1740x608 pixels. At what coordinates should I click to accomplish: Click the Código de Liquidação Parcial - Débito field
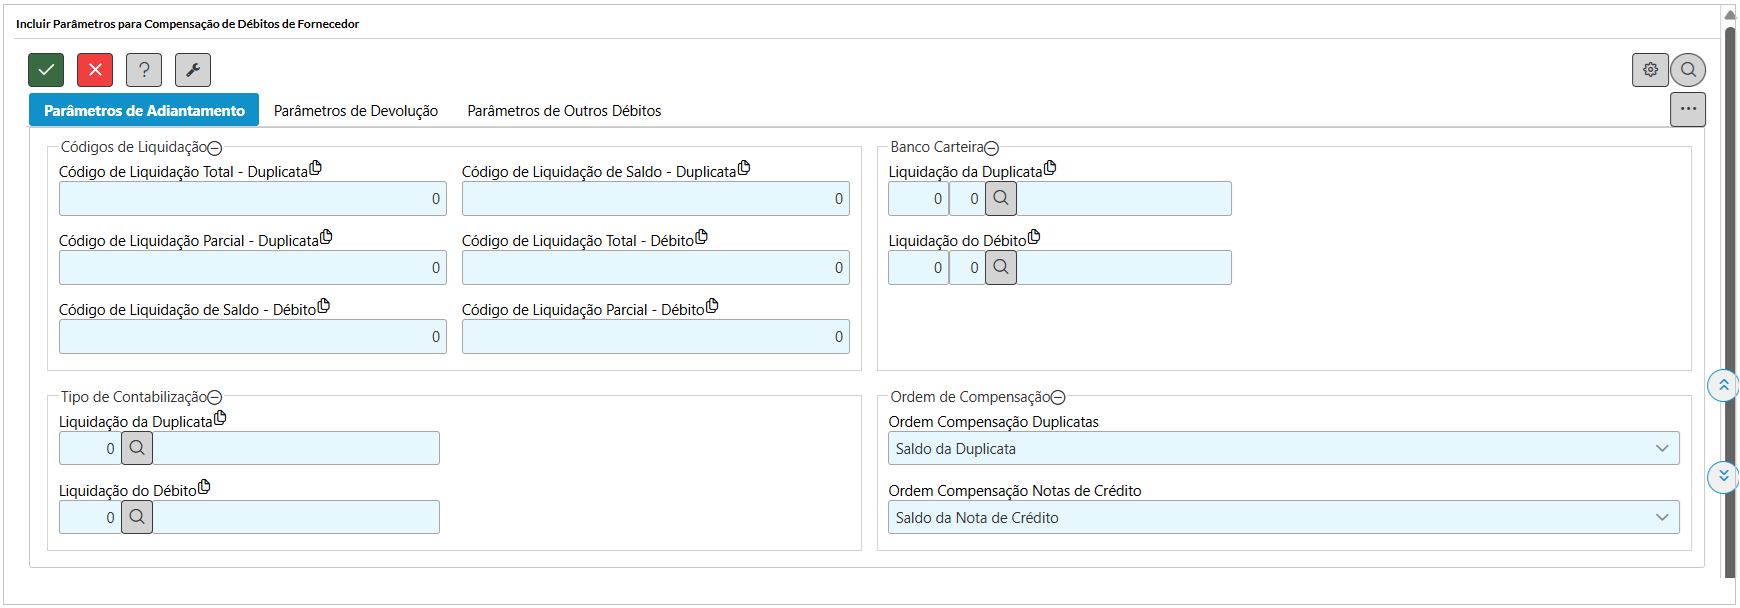tap(655, 337)
